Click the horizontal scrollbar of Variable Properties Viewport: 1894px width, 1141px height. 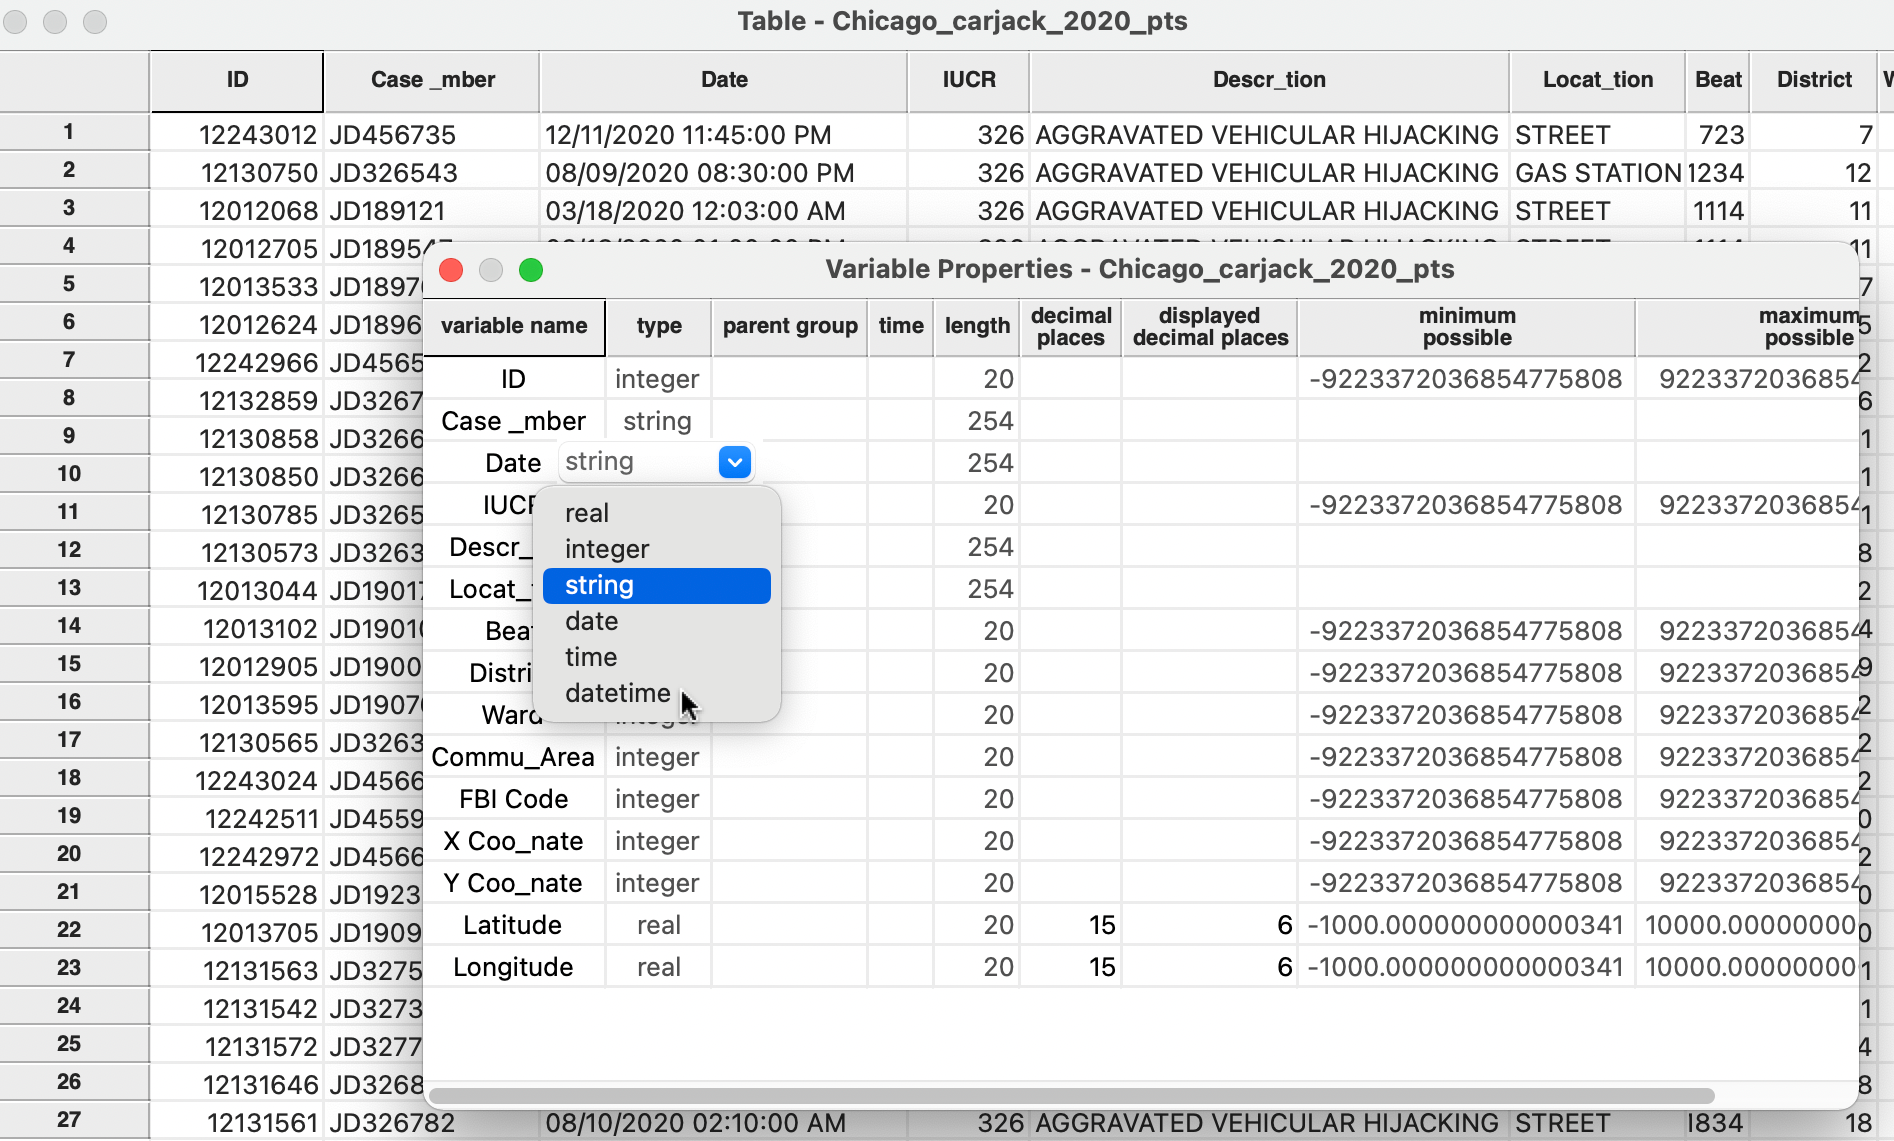click(x=1070, y=1095)
